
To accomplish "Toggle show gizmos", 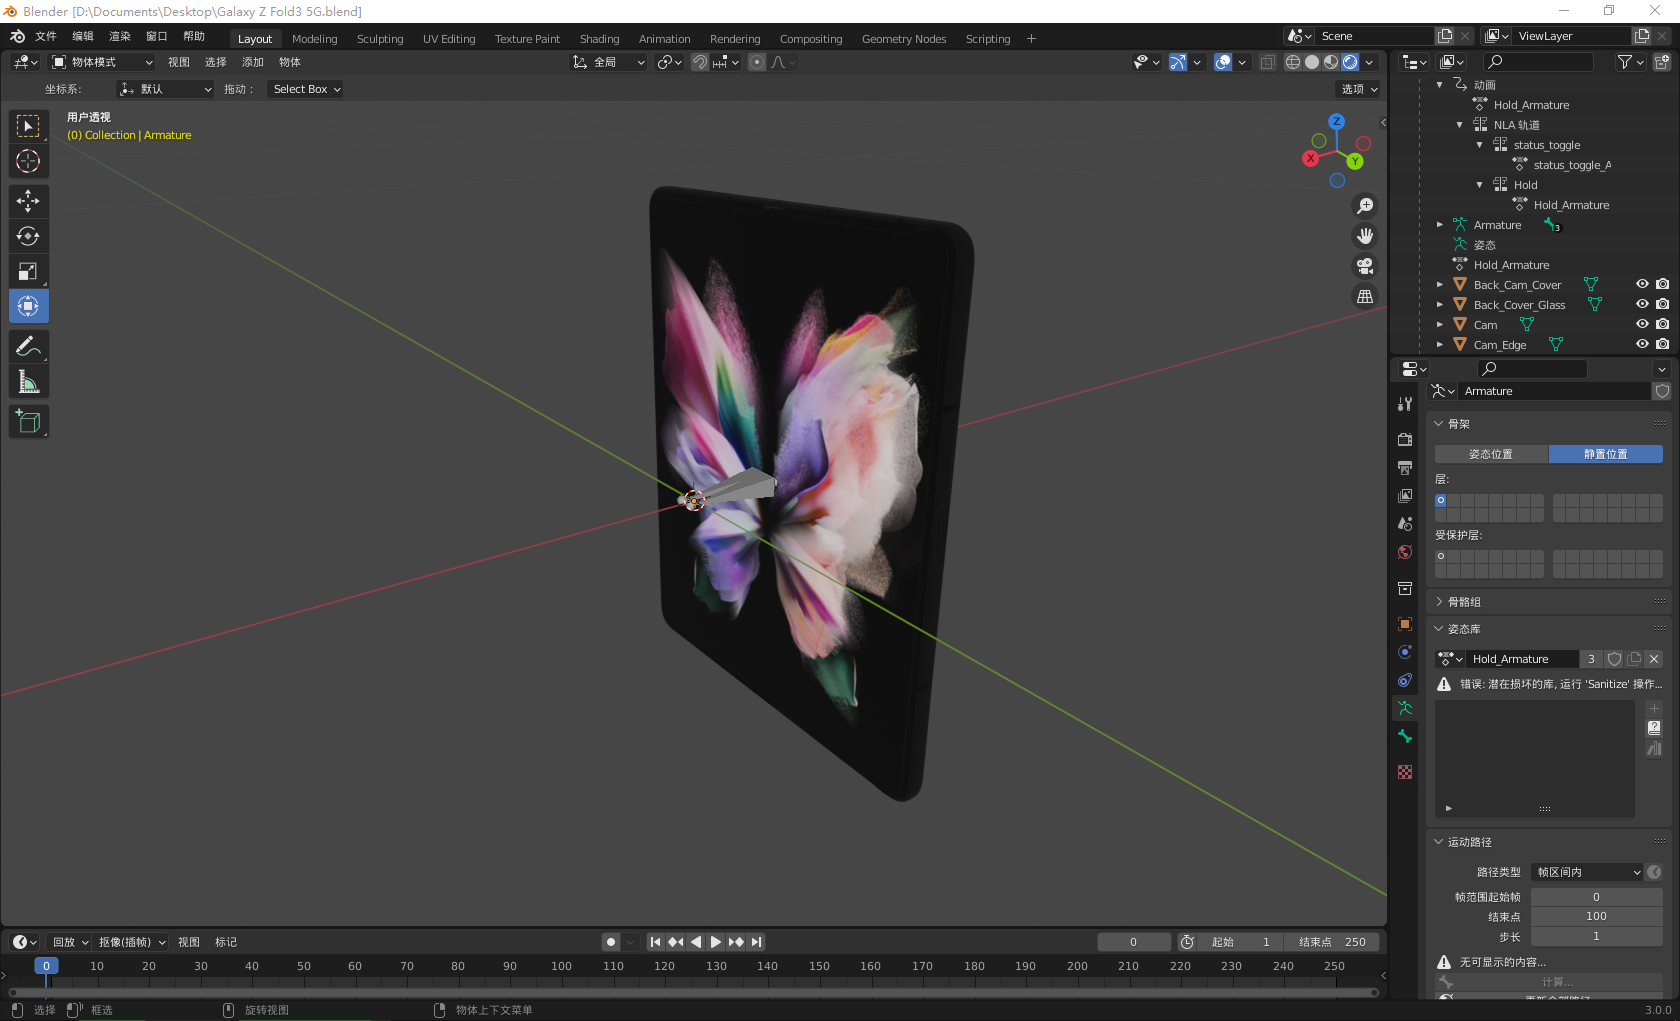I will pyautogui.click(x=1178, y=62).
